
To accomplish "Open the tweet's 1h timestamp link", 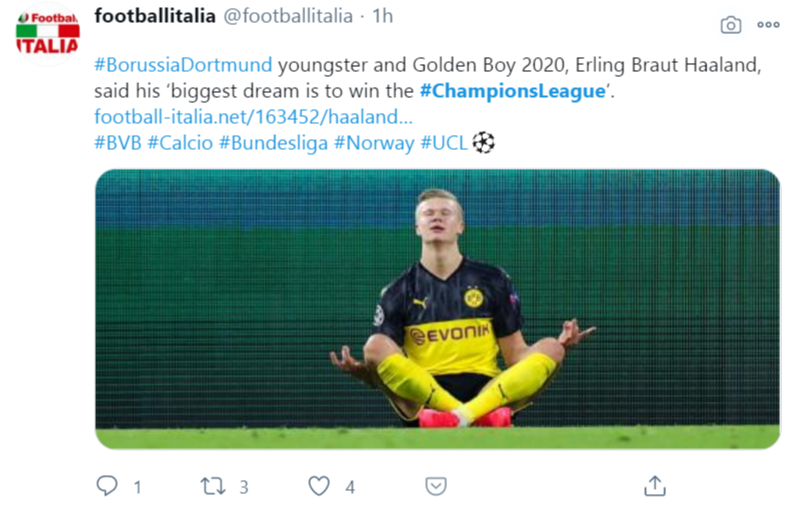I will pyautogui.click(x=382, y=16).
